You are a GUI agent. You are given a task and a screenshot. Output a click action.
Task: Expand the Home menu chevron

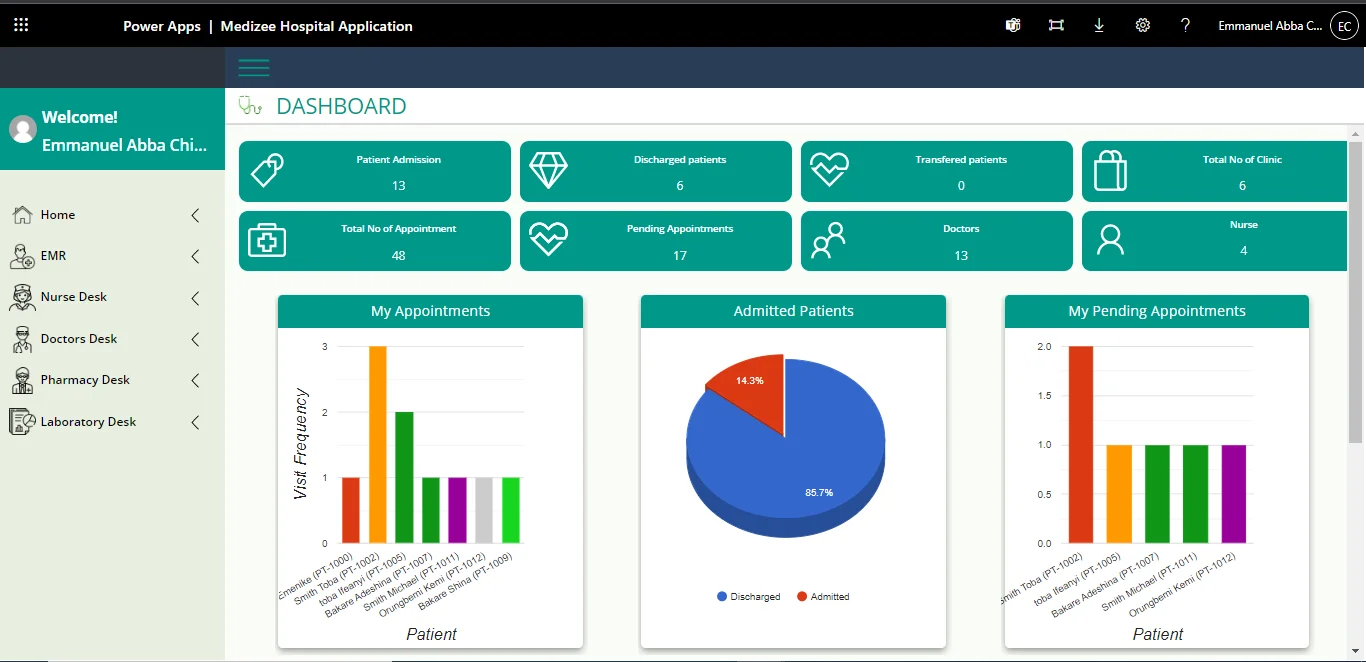[x=195, y=215]
